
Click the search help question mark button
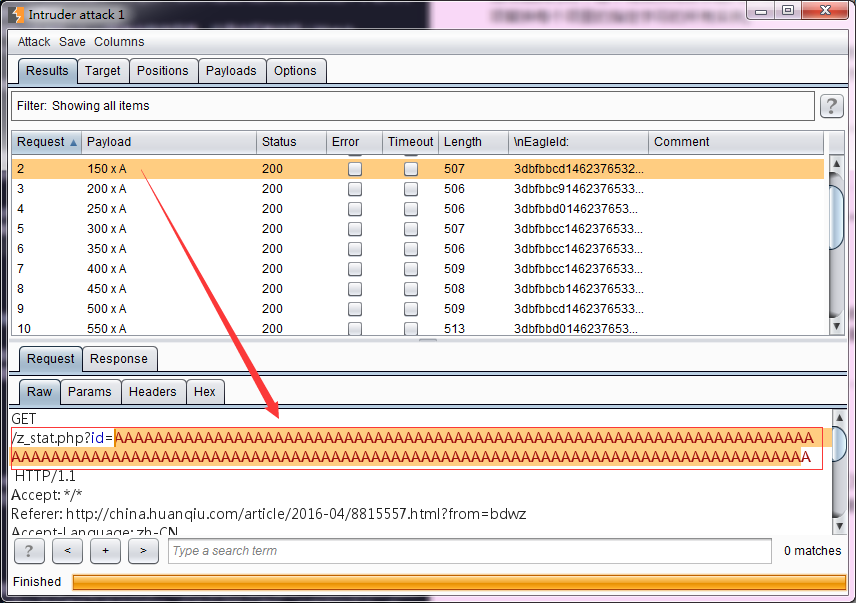click(28, 551)
